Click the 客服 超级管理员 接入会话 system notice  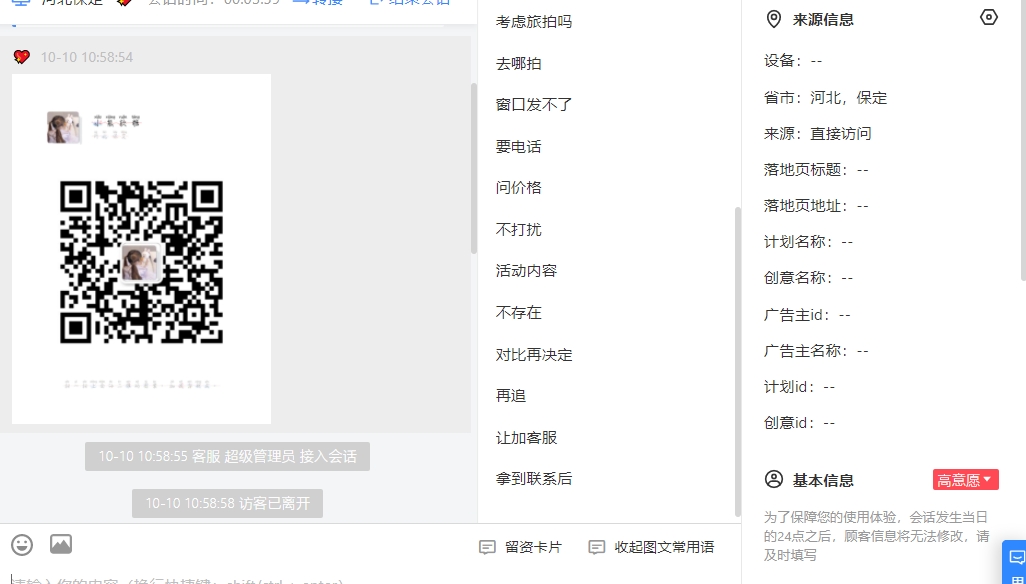pyautogui.click(x=228, y=456)
